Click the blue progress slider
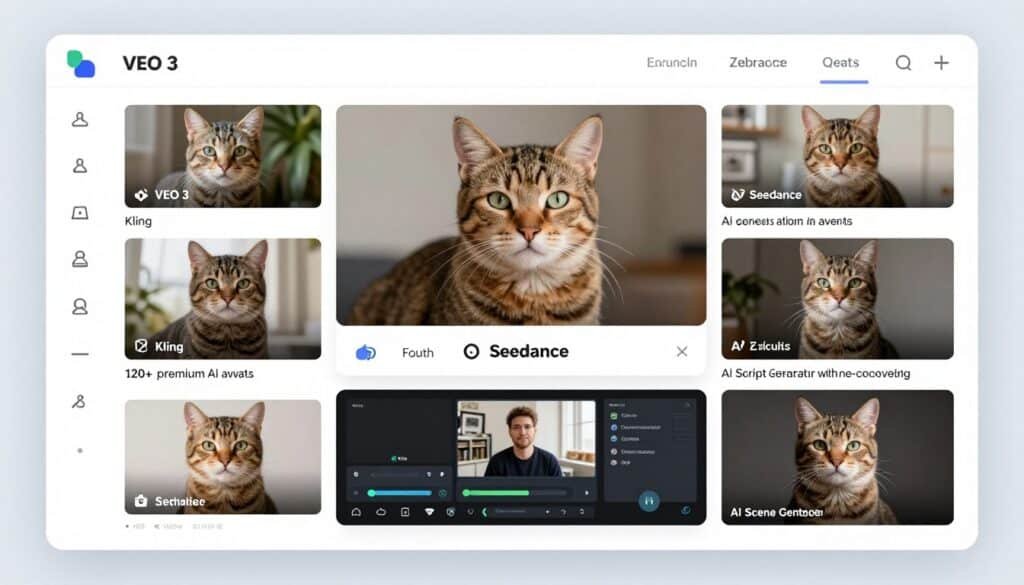The height and width of the screenshot is (585, 1024). click(x=400, y=493)
